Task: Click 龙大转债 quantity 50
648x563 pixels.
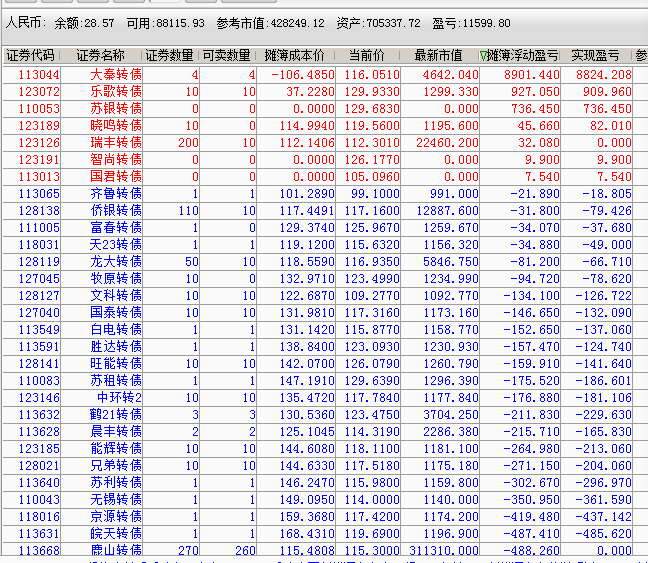Action: pos(192,262)
